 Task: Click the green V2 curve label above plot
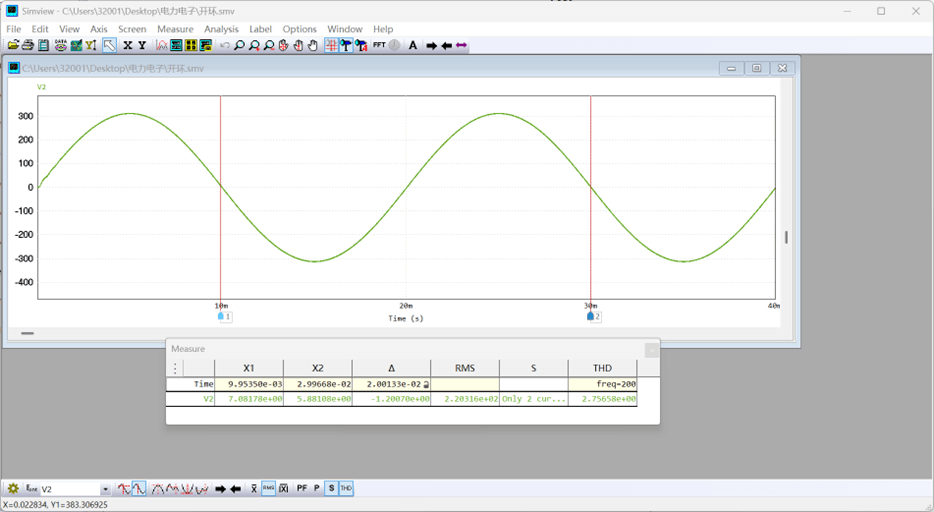click(41, 87)
